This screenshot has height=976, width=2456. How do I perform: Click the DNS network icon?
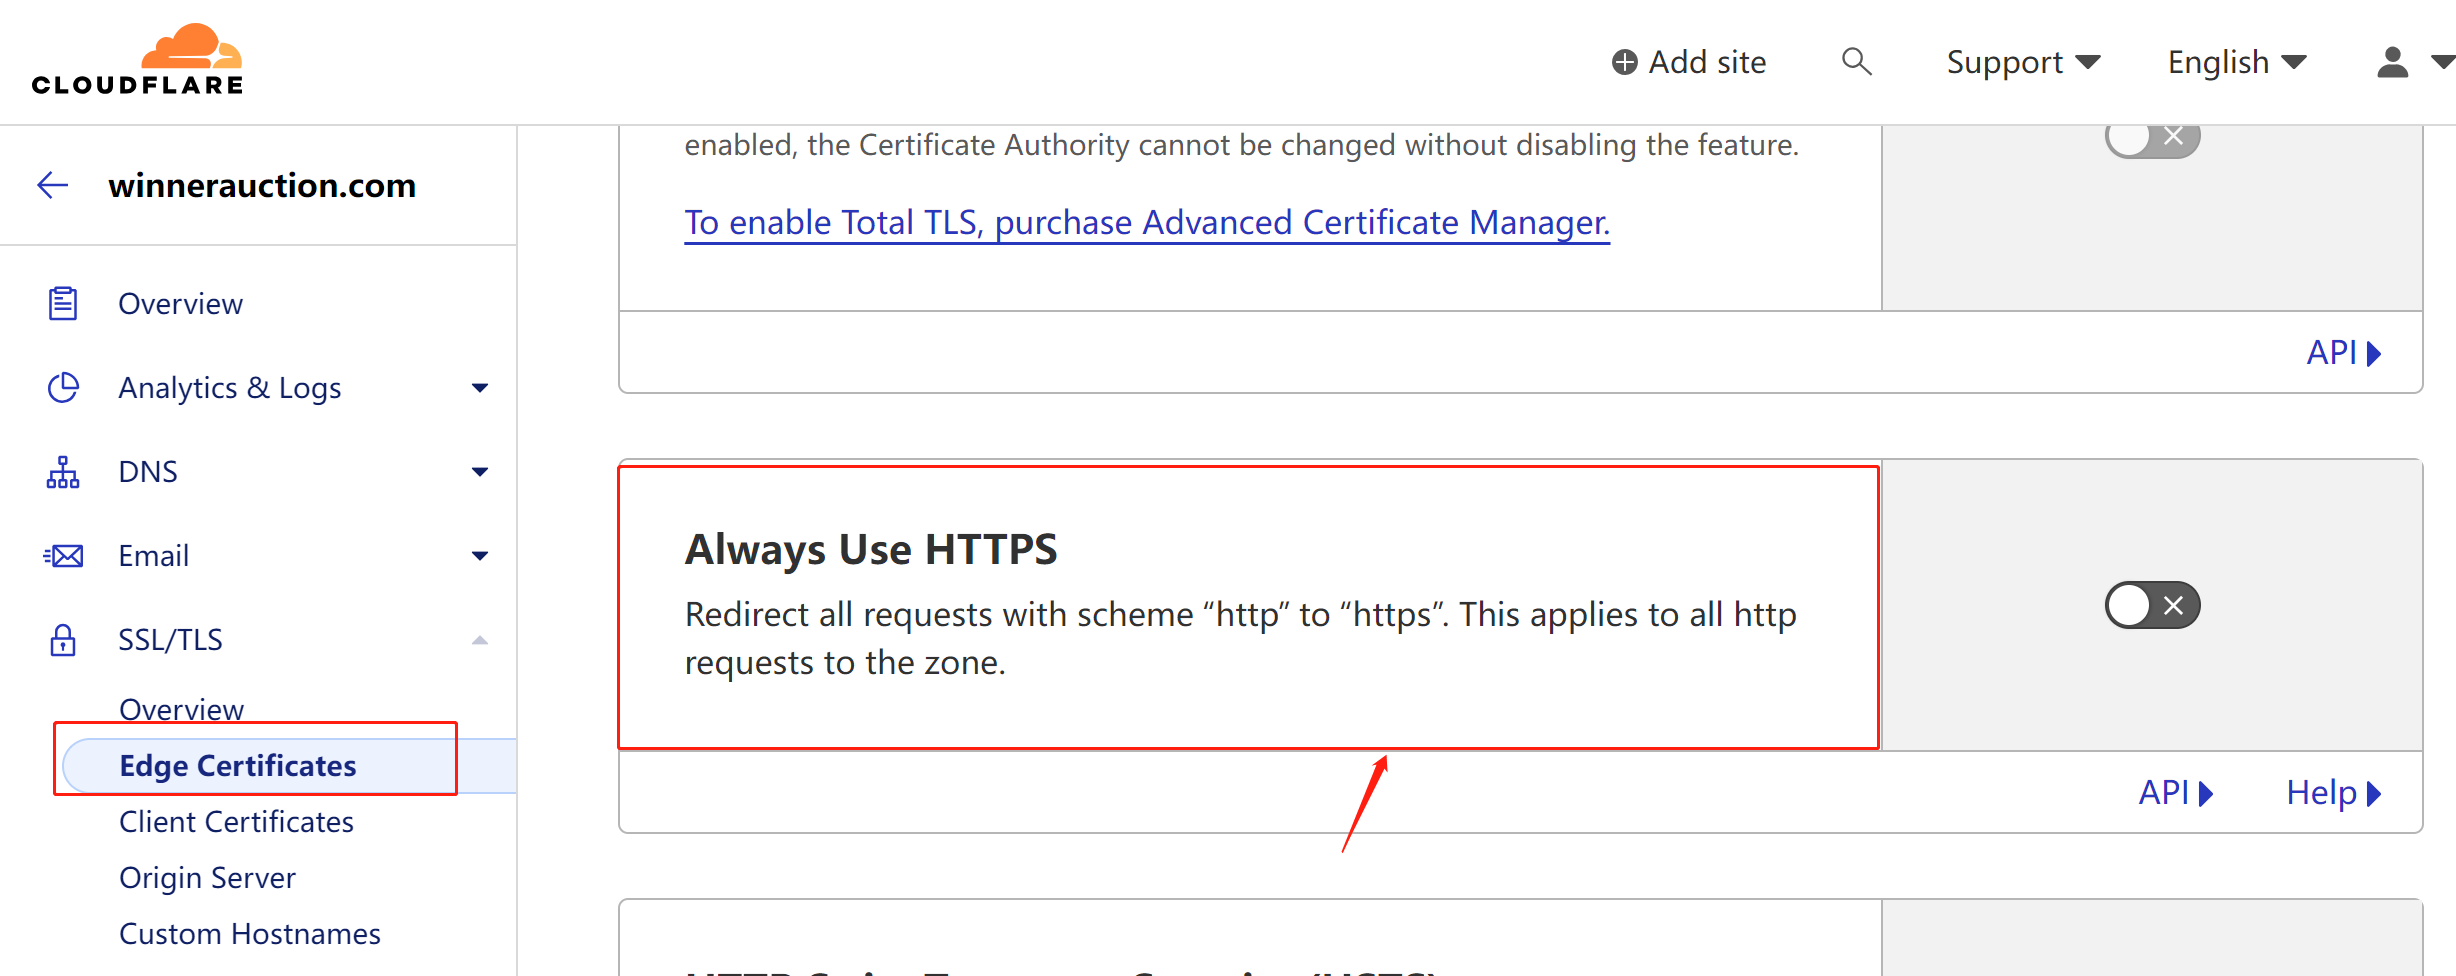click(63, 472)
